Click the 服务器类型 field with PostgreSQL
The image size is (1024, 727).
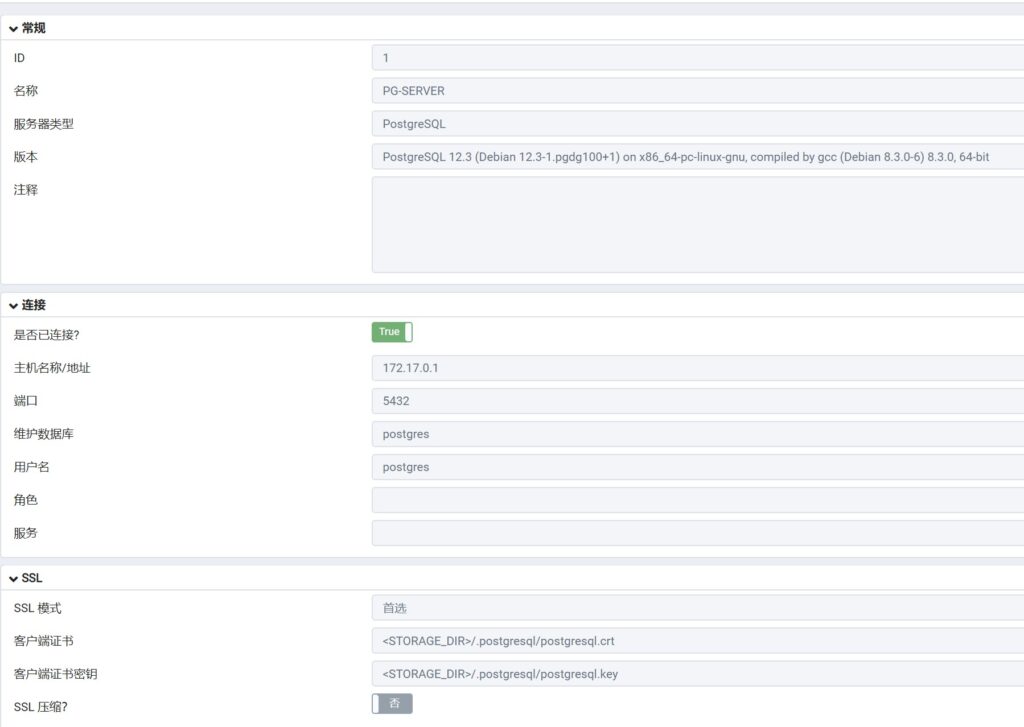(697, 123)
